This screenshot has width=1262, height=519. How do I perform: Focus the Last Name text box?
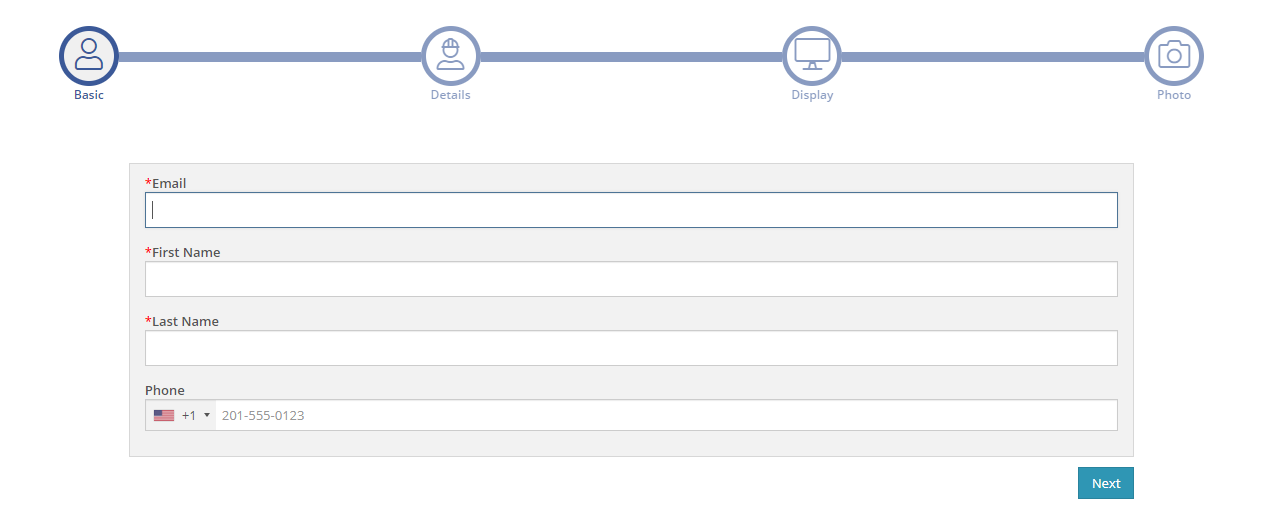point(631,348)
